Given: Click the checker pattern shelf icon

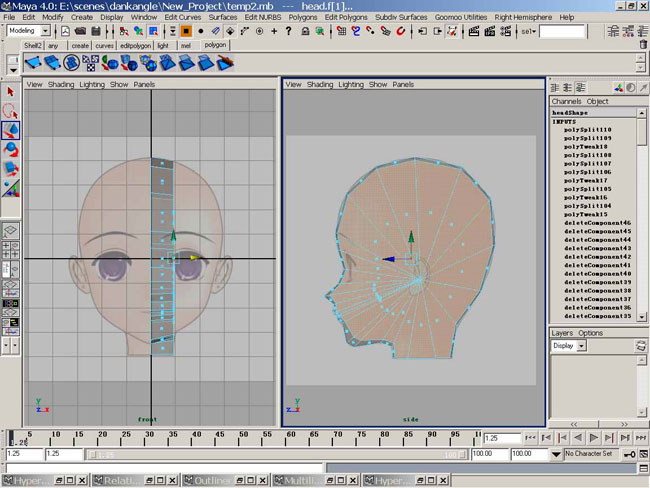Looking at the screenshot, I should click(90, 63).
